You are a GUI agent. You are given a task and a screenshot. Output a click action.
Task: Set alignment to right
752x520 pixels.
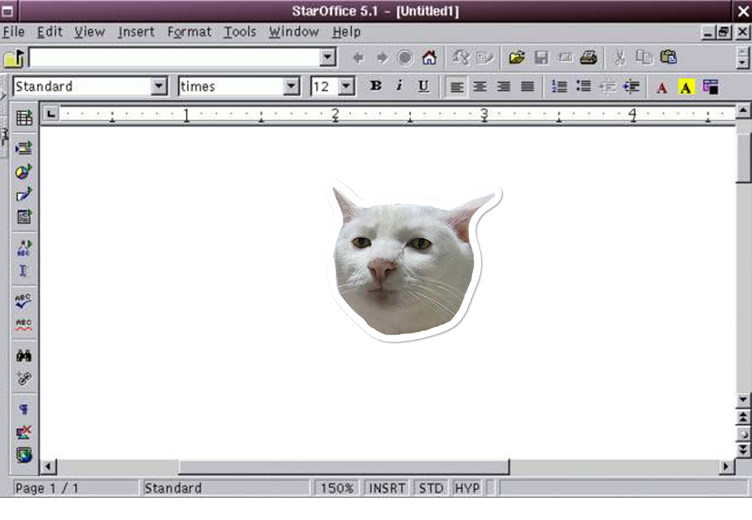click(504, 87)
